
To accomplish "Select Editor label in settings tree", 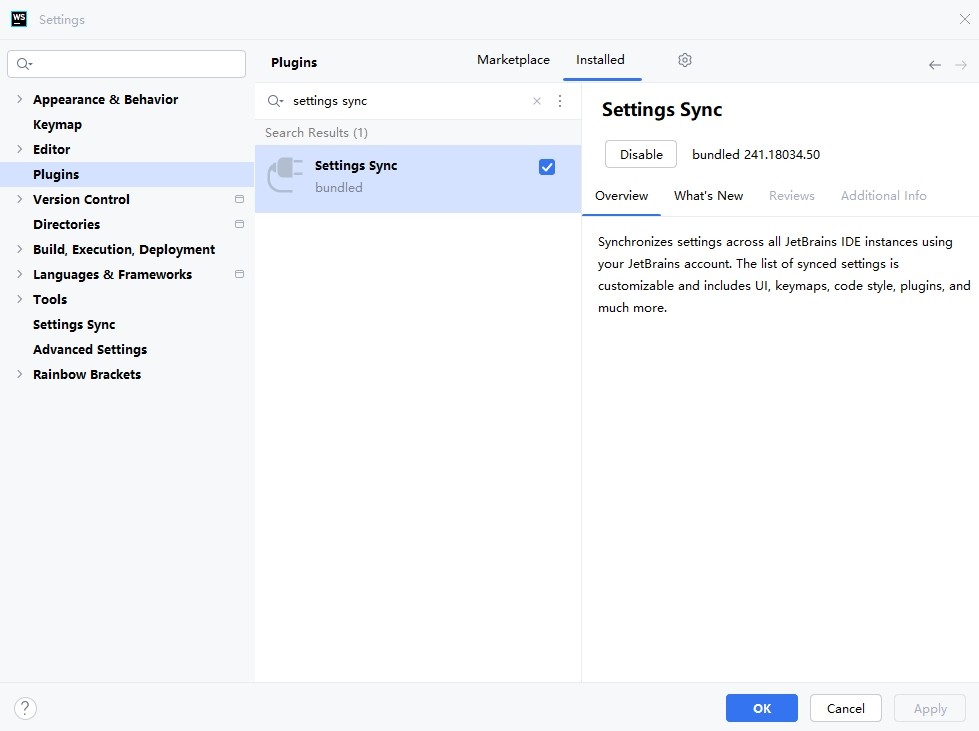I will click(52, 149).
